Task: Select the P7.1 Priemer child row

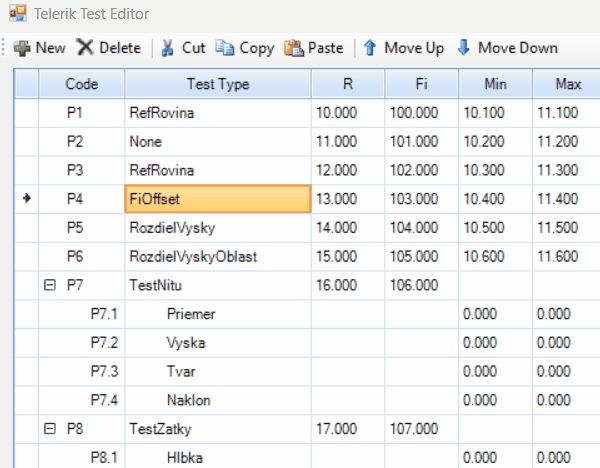Action: tap(190, 314)
